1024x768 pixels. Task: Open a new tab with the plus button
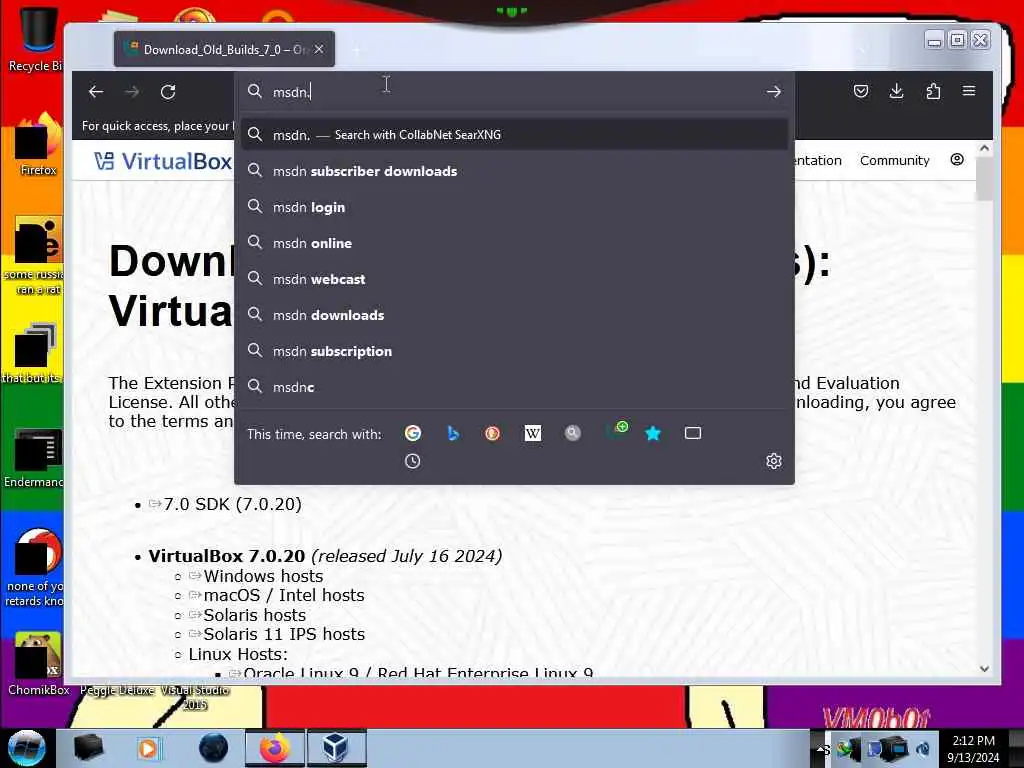pos(356,50)
